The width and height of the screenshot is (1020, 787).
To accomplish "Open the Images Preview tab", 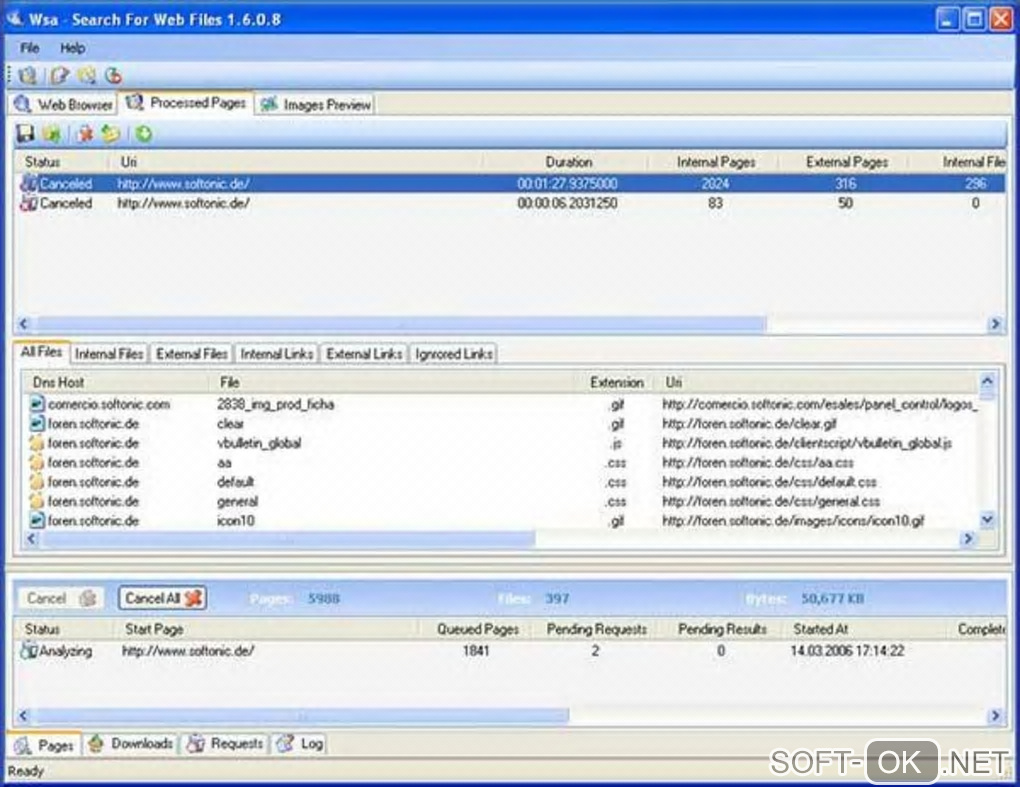I will (315, 104).
